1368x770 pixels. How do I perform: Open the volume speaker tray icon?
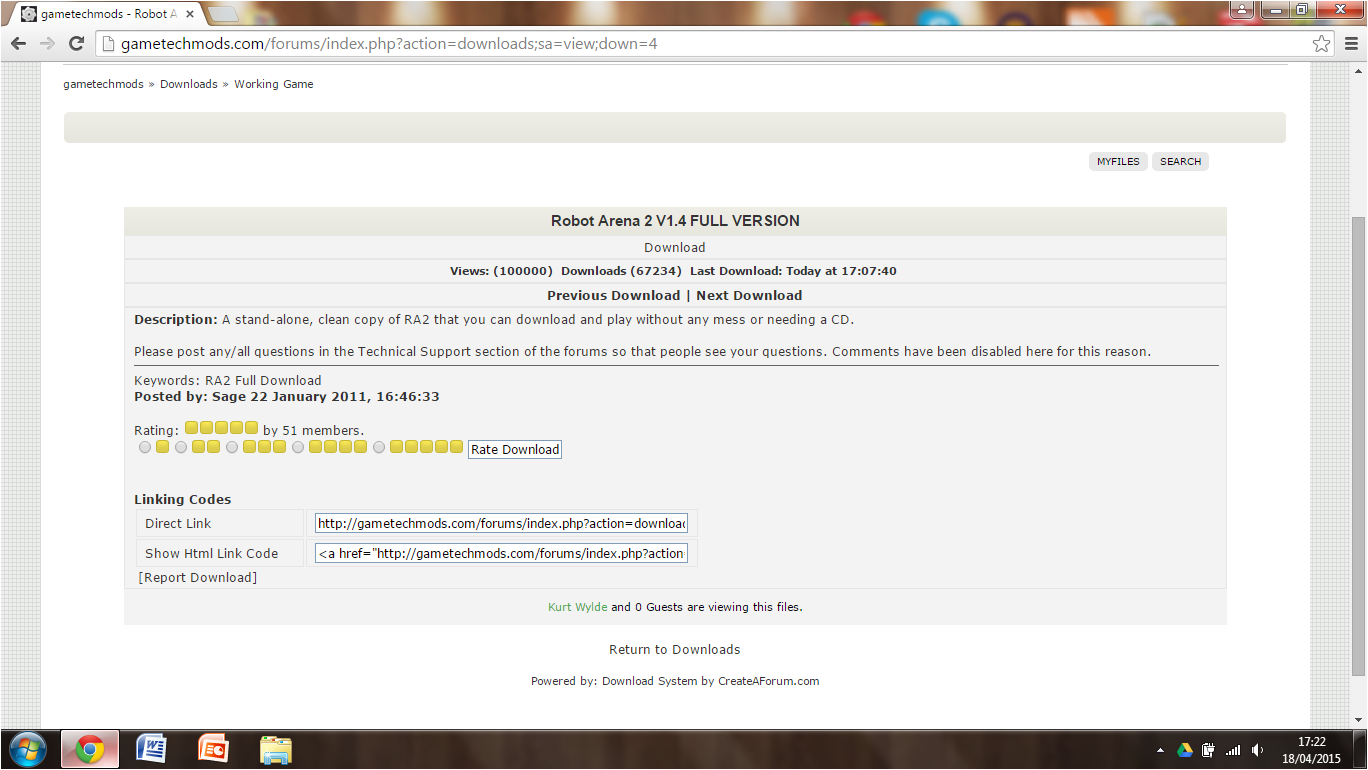(x=1257, y=749)
